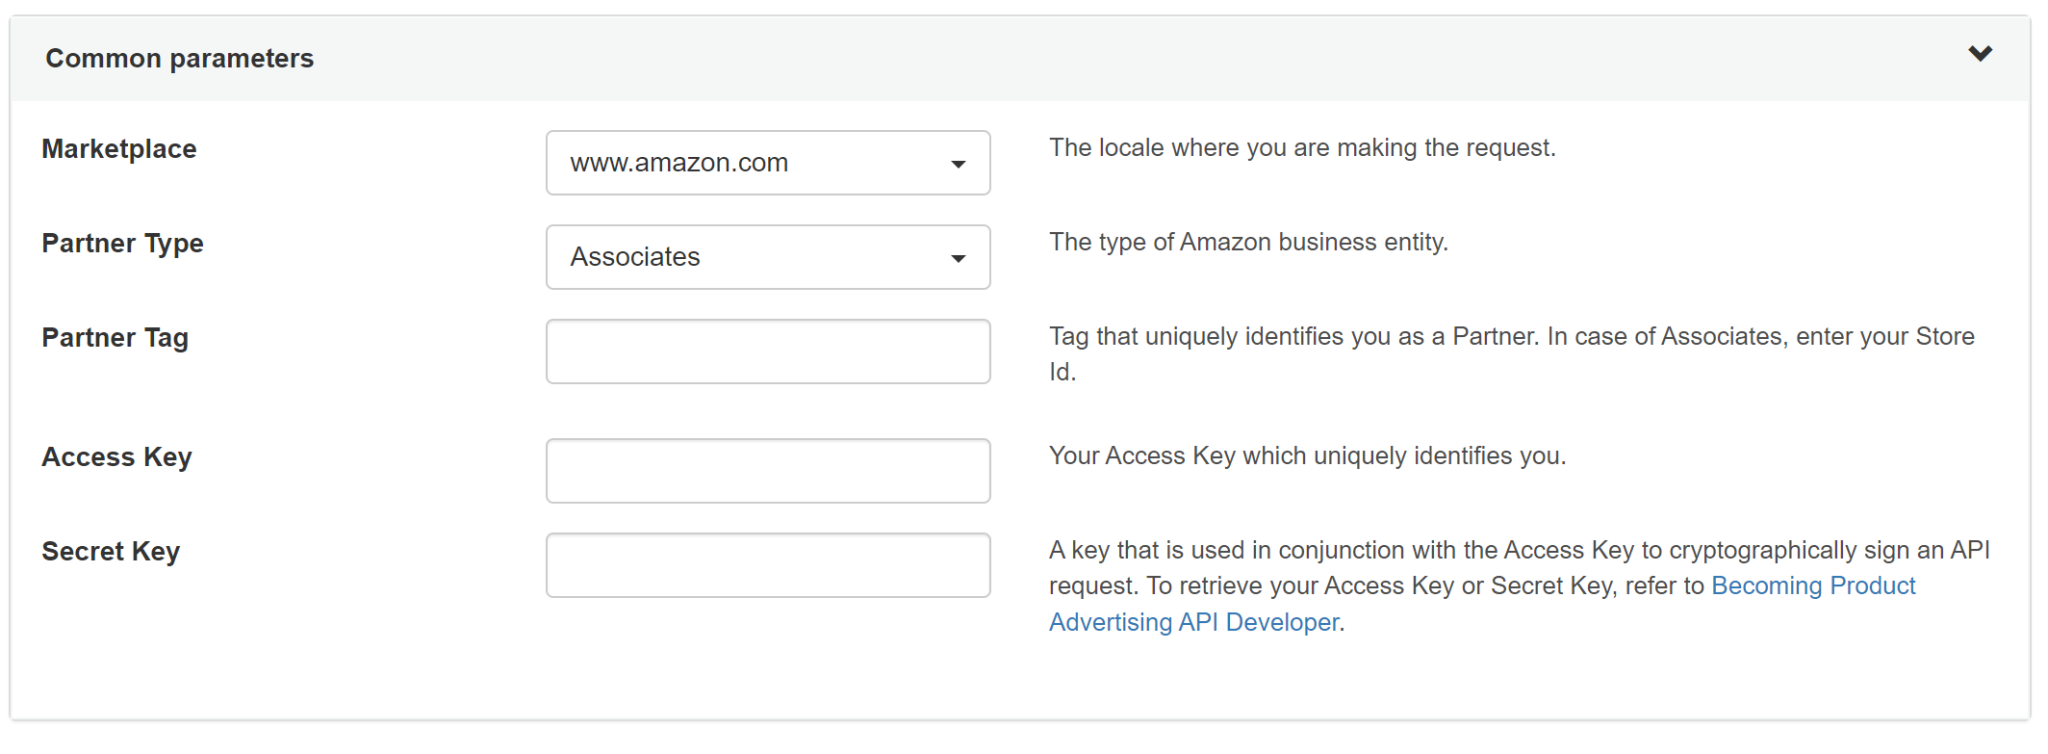Click the Partner Type dropdown arrow
2048x754 pixels.
[x=957, y=257]
